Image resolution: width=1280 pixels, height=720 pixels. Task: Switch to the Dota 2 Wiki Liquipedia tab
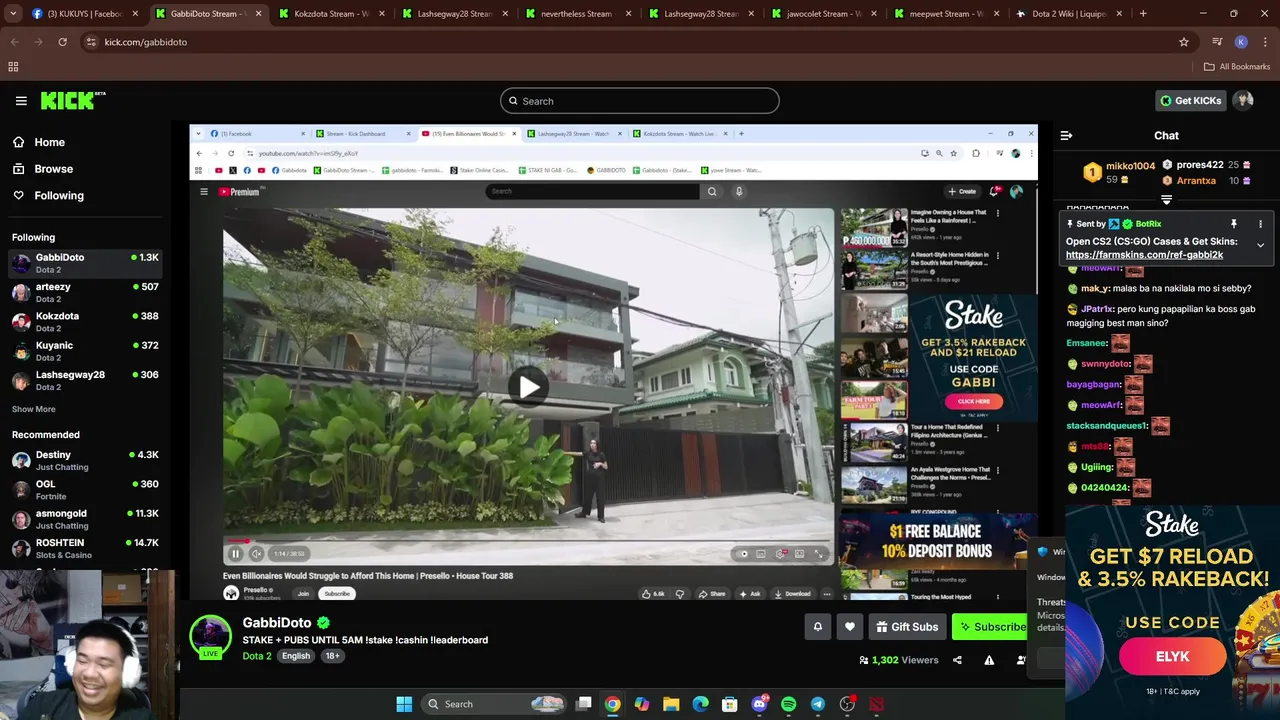click(x=1068, y=14)
